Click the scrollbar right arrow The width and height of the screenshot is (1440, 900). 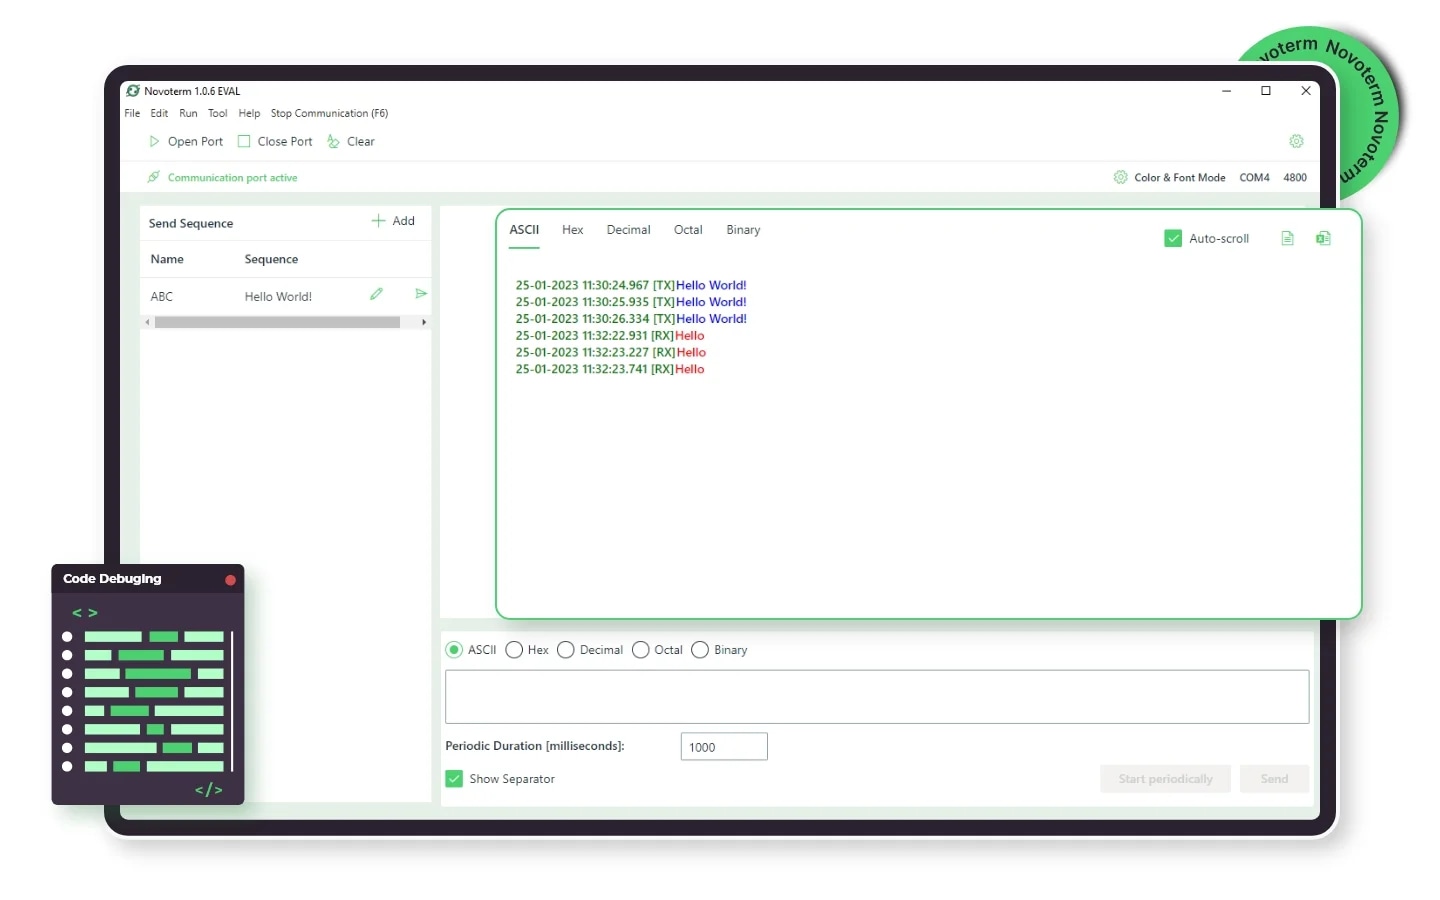424,322
